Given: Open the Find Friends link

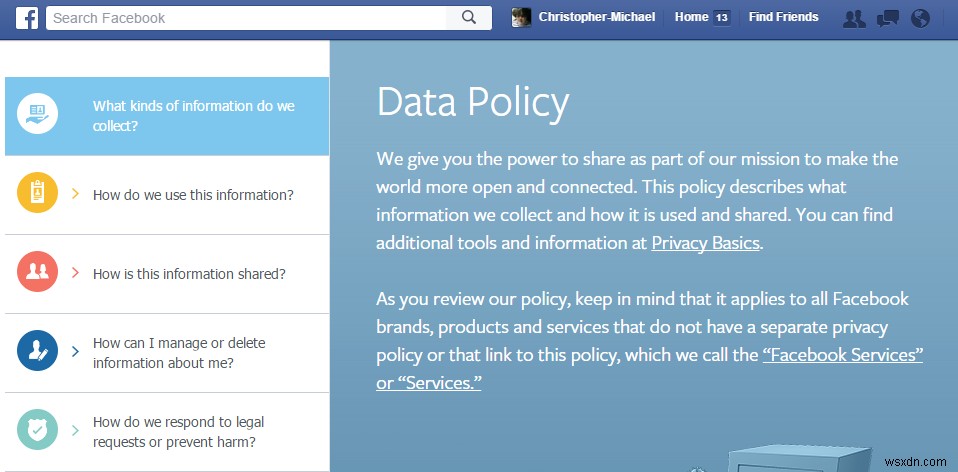Looking at the screenshot, I should pos(783,17).
